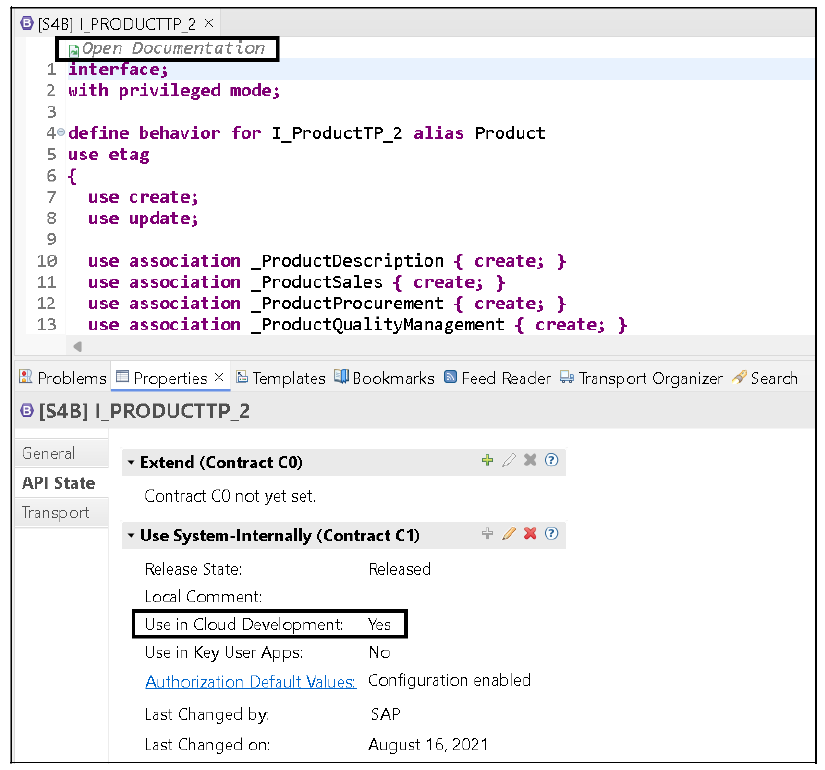The height and width of the screenshot is (770, 825).
Task: Edit Contract C1 using the pencil icon
Action: (509, 534)
